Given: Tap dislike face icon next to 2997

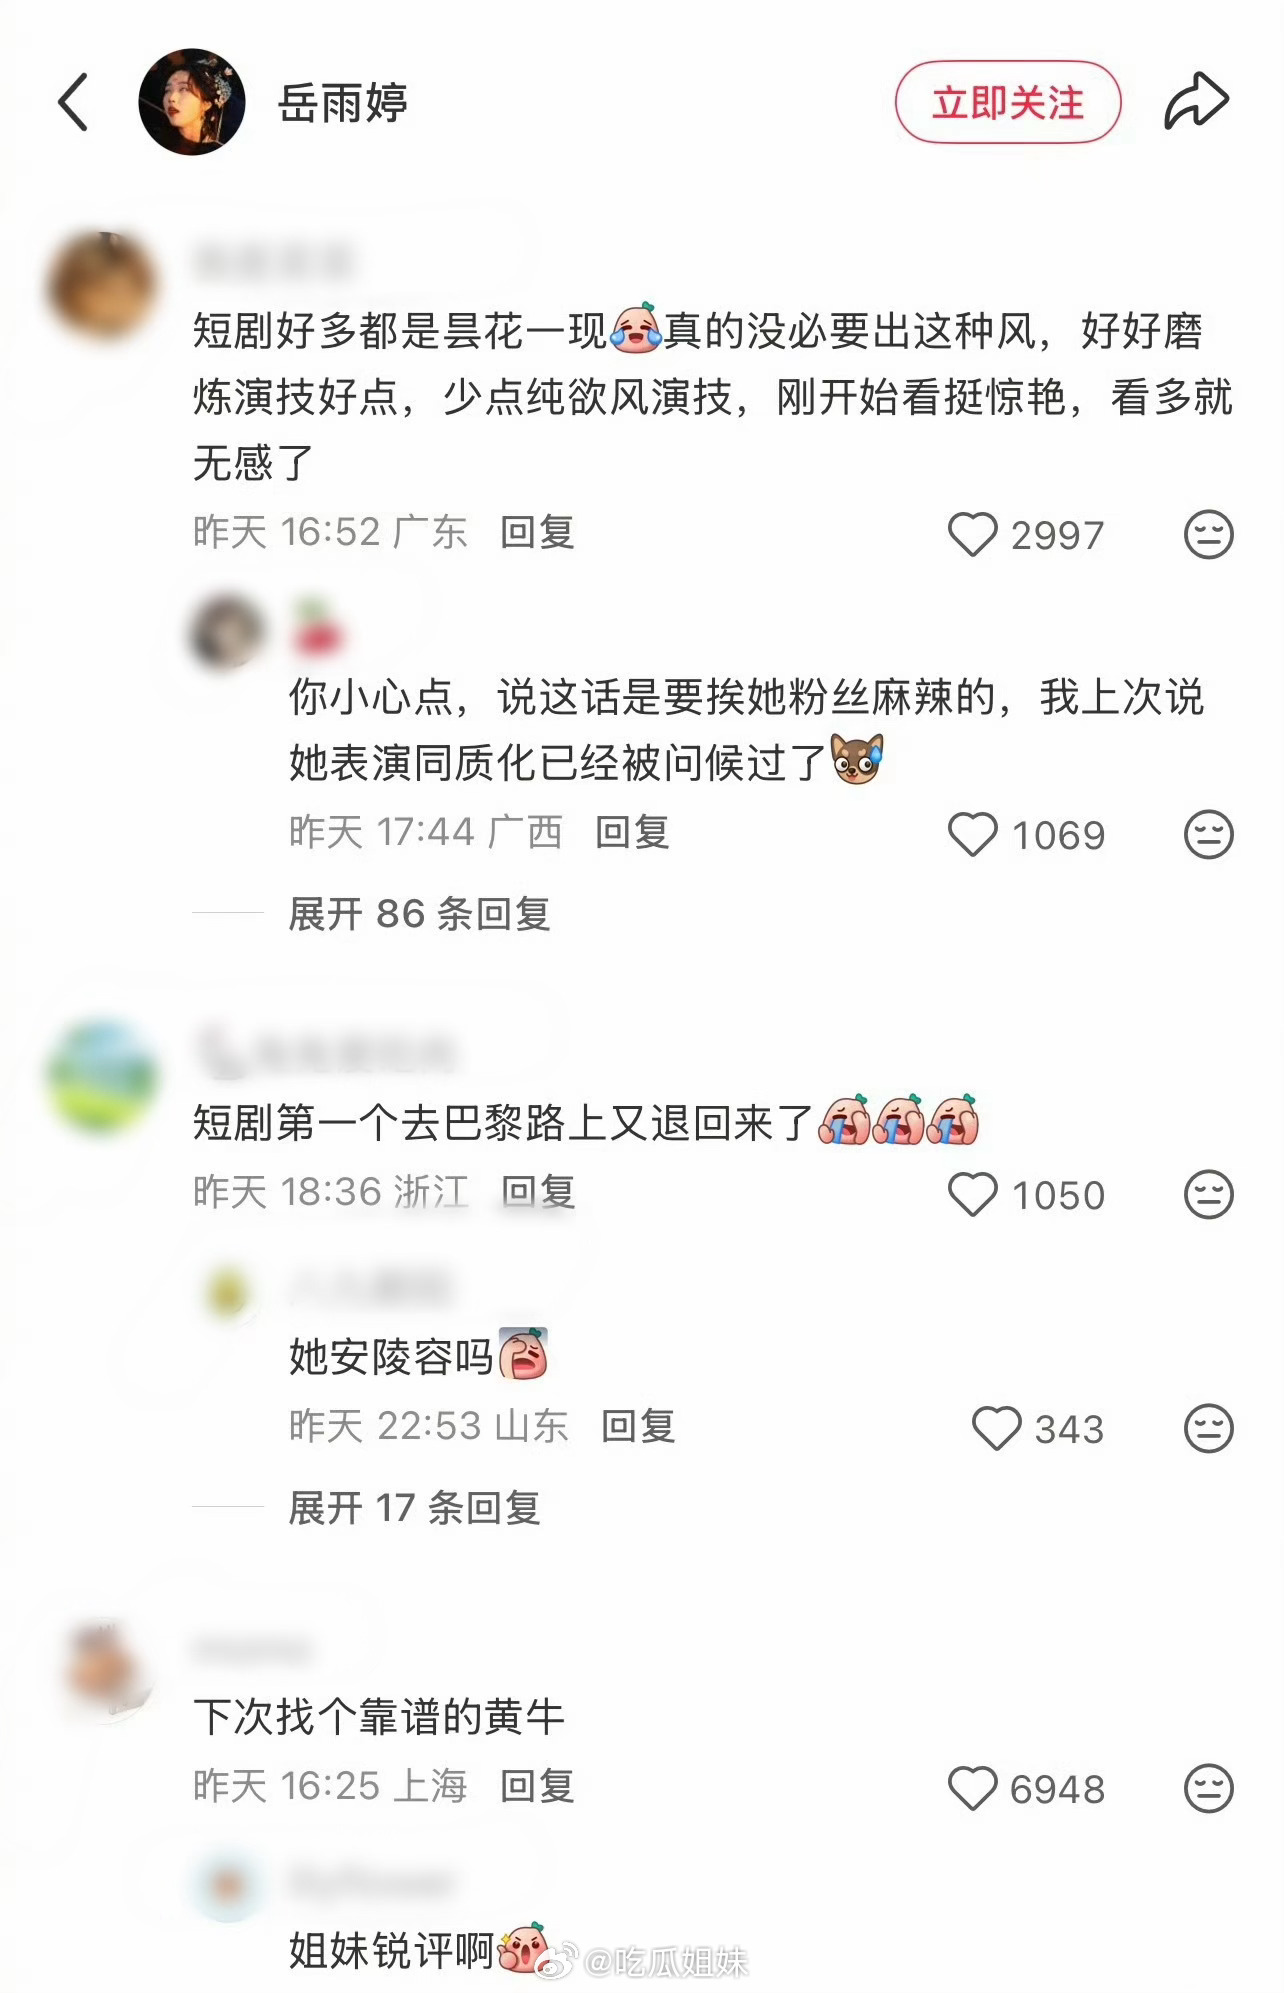Looking at the screenshot, I should 1208,534.
